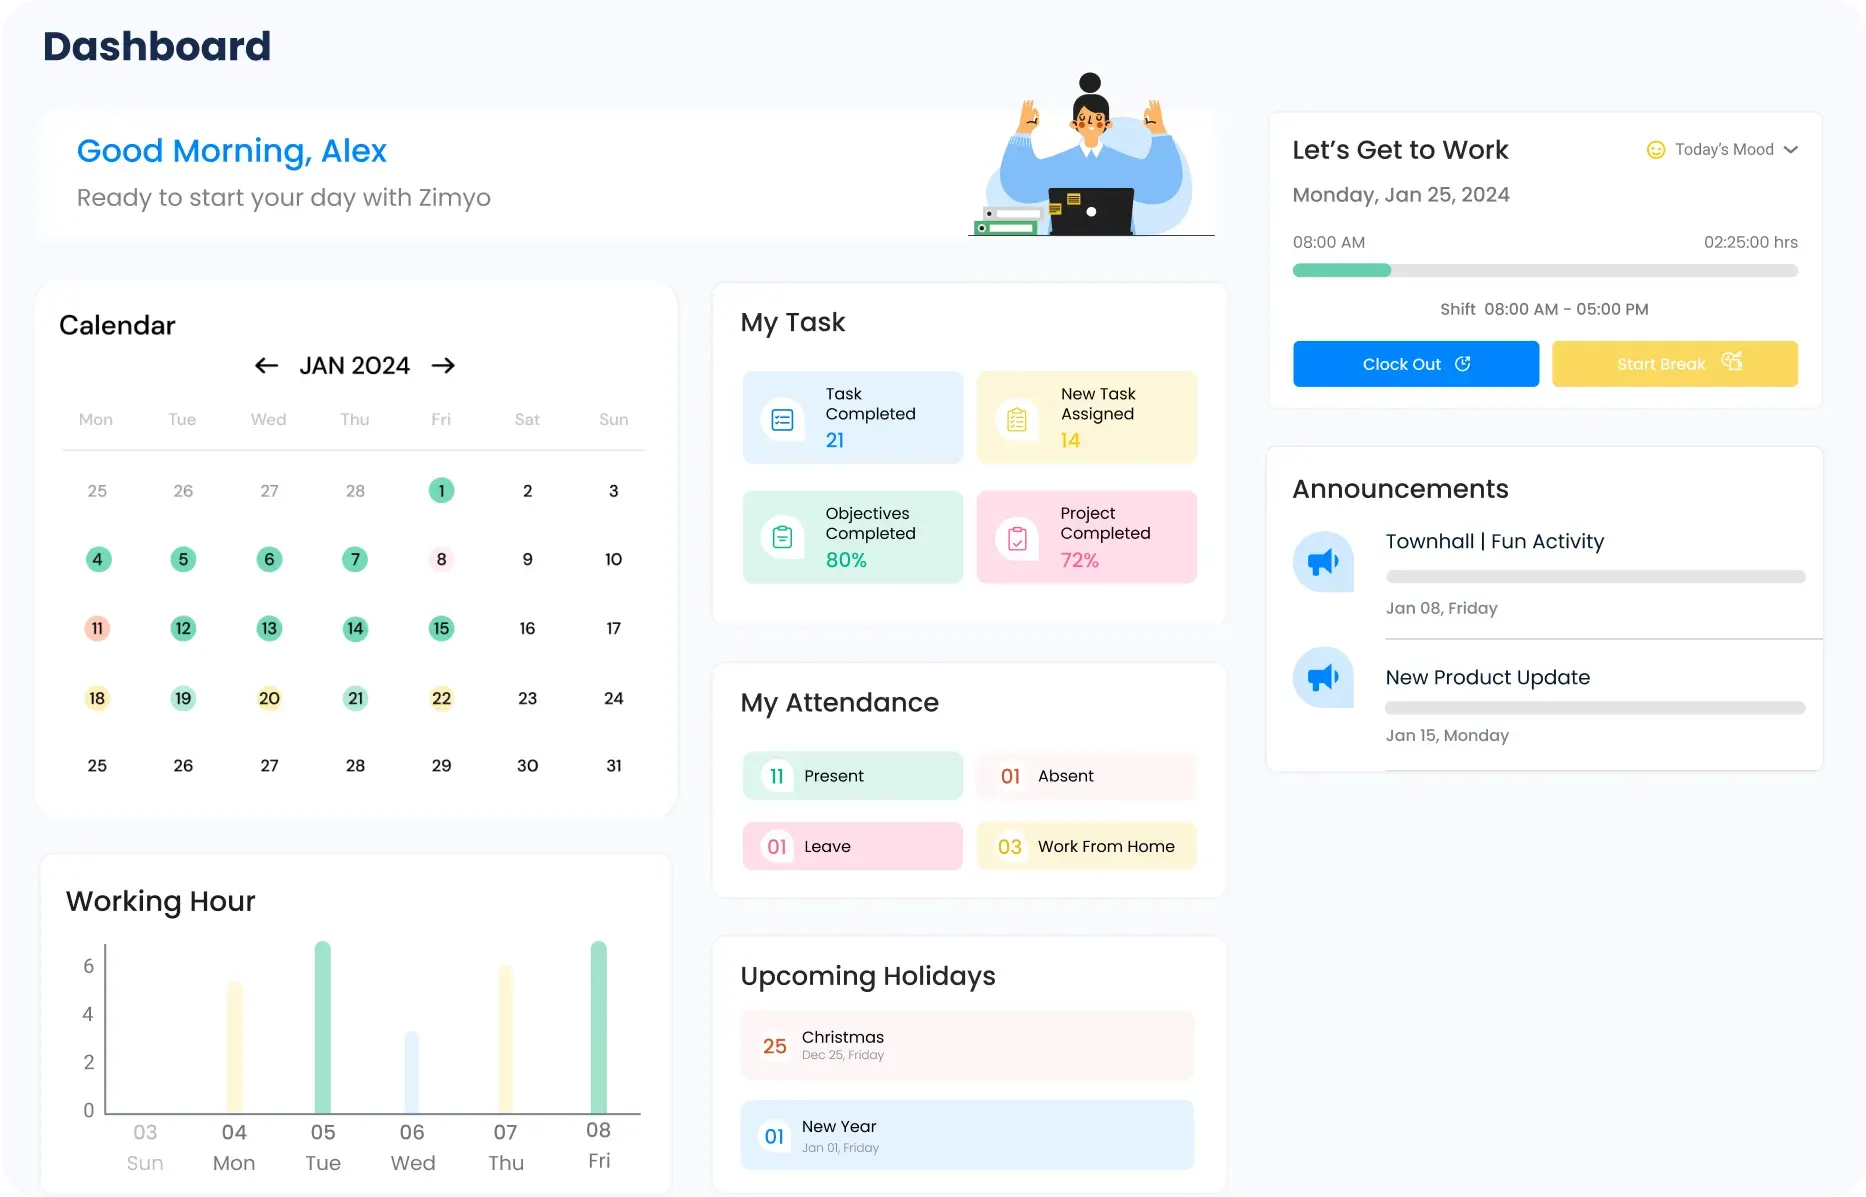Select January 20 on the calendar
The image size is (1866, 1197).
[x=269, y=698]
